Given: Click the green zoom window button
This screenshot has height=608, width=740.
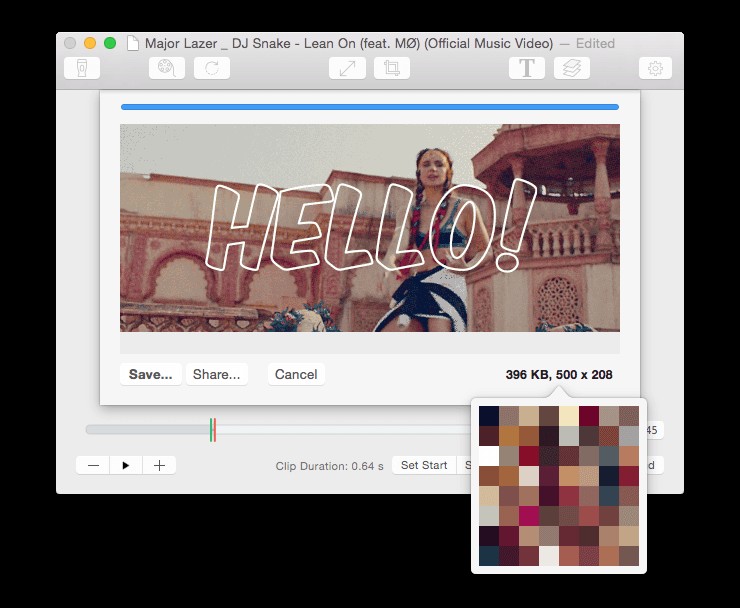Looking at the screenshot, I should tap(110, 43).
